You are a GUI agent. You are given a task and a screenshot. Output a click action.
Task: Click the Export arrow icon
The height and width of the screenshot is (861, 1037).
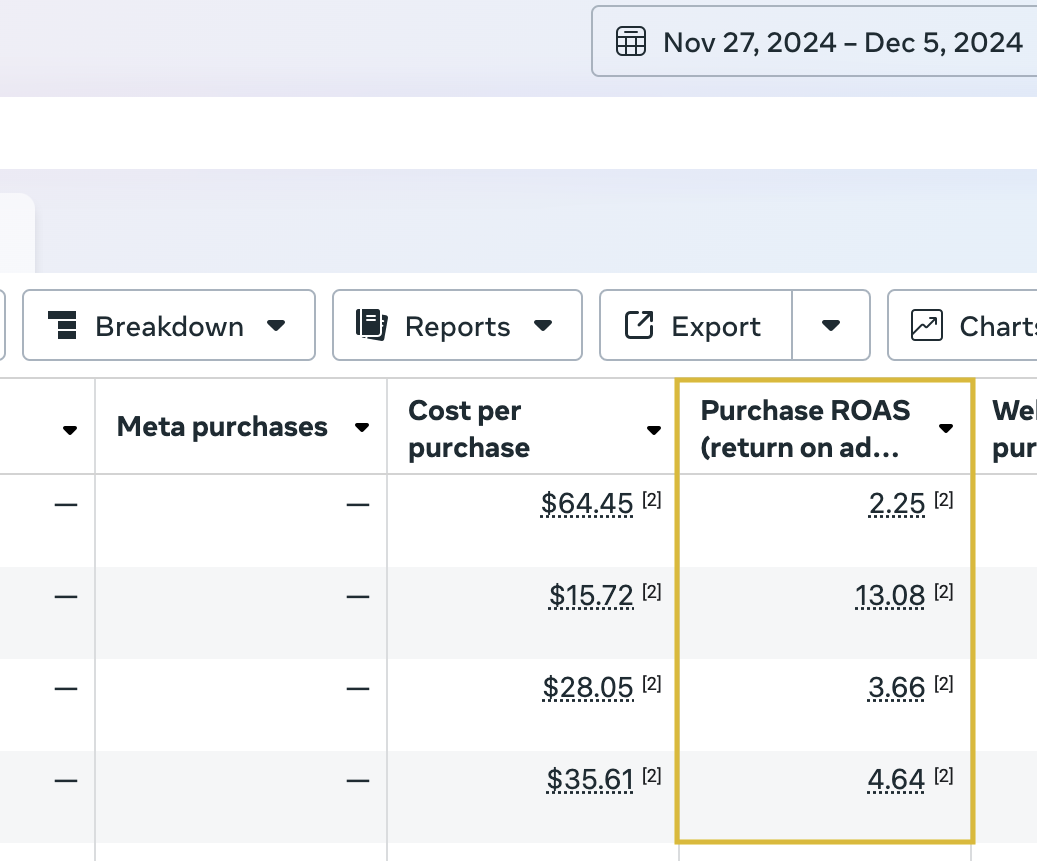coord(639,326)
